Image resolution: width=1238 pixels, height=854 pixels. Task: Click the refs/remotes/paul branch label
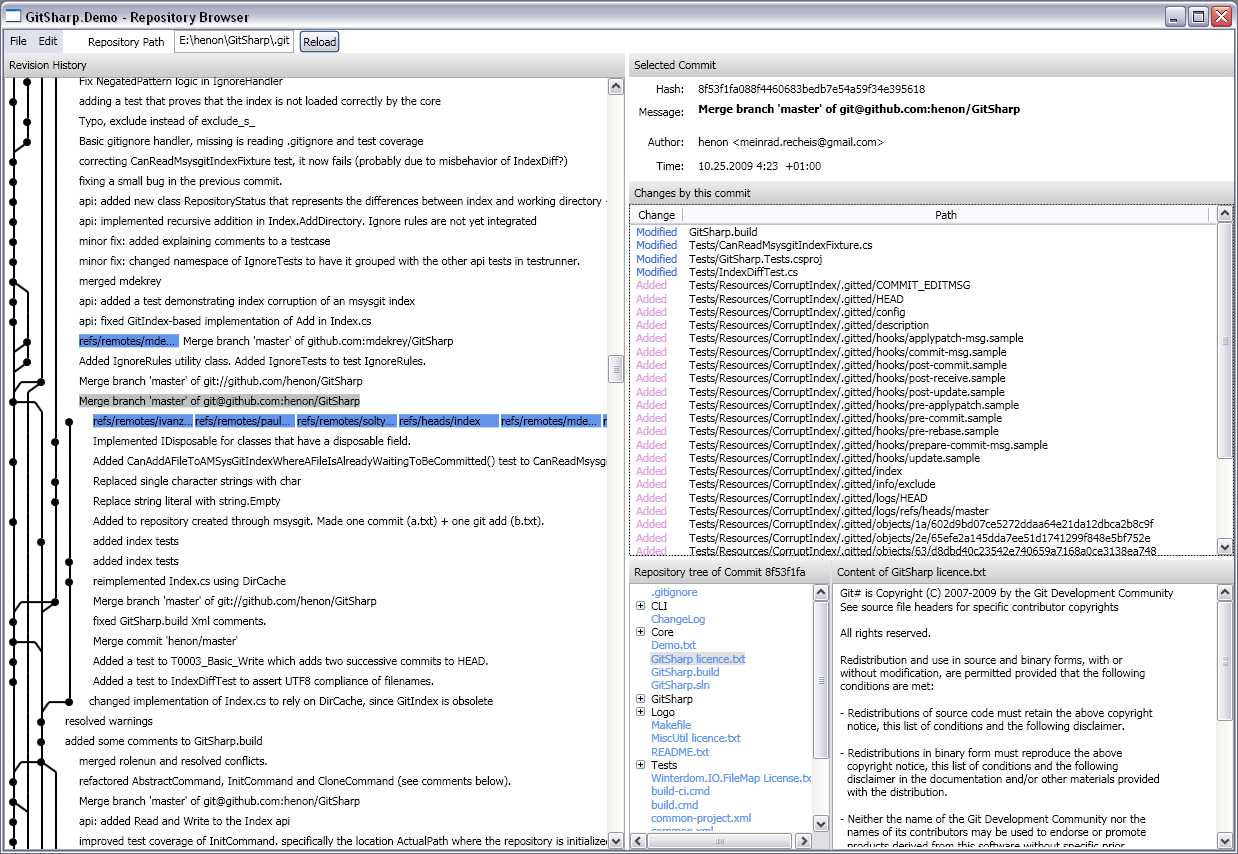[244, 421]
